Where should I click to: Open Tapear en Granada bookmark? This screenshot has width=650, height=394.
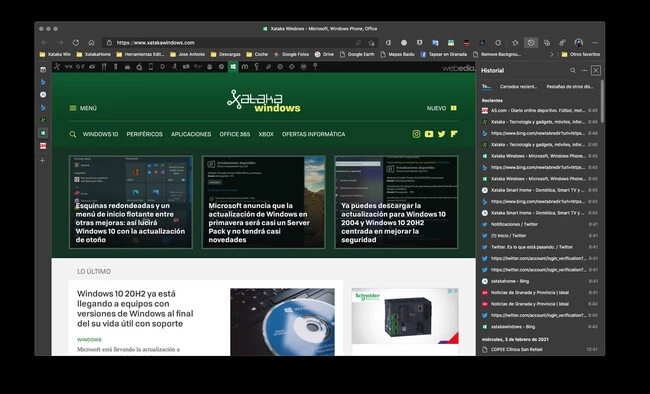[444, 54]
